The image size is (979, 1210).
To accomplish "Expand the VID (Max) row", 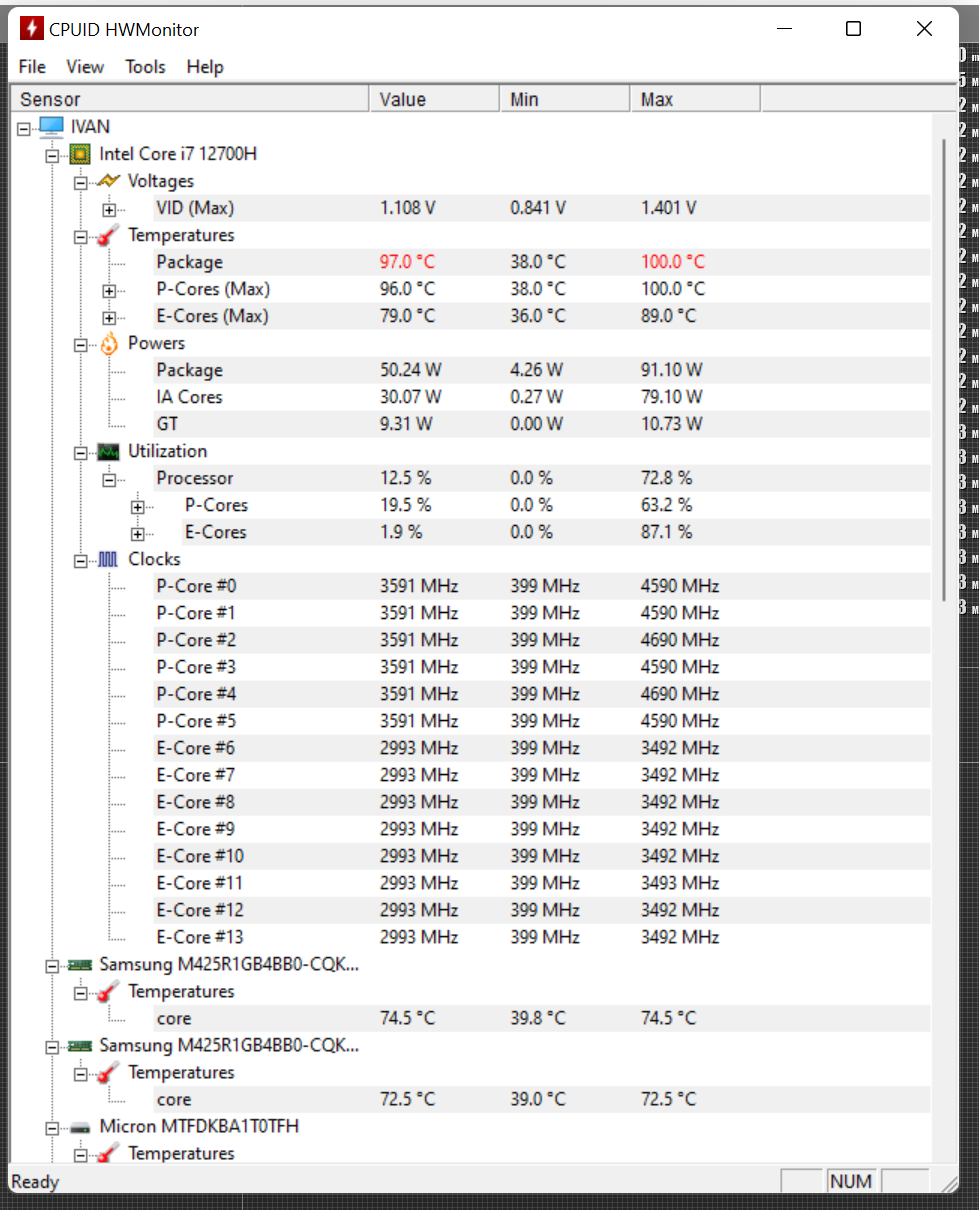I will click(108, 209).
